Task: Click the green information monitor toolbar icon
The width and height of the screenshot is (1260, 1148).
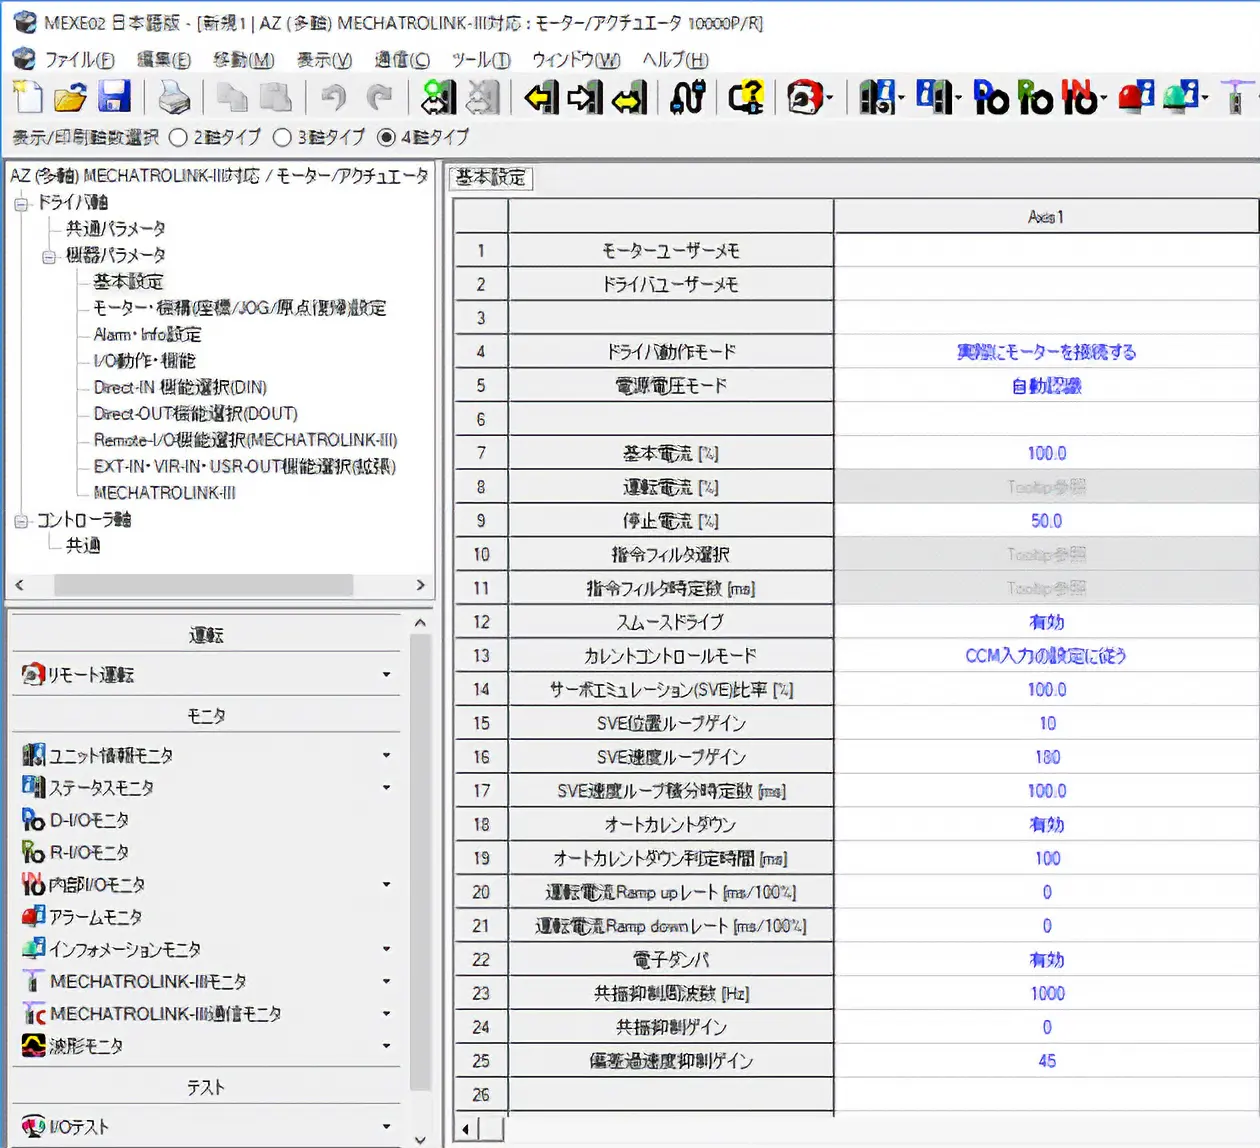Action: point(1182,97)
